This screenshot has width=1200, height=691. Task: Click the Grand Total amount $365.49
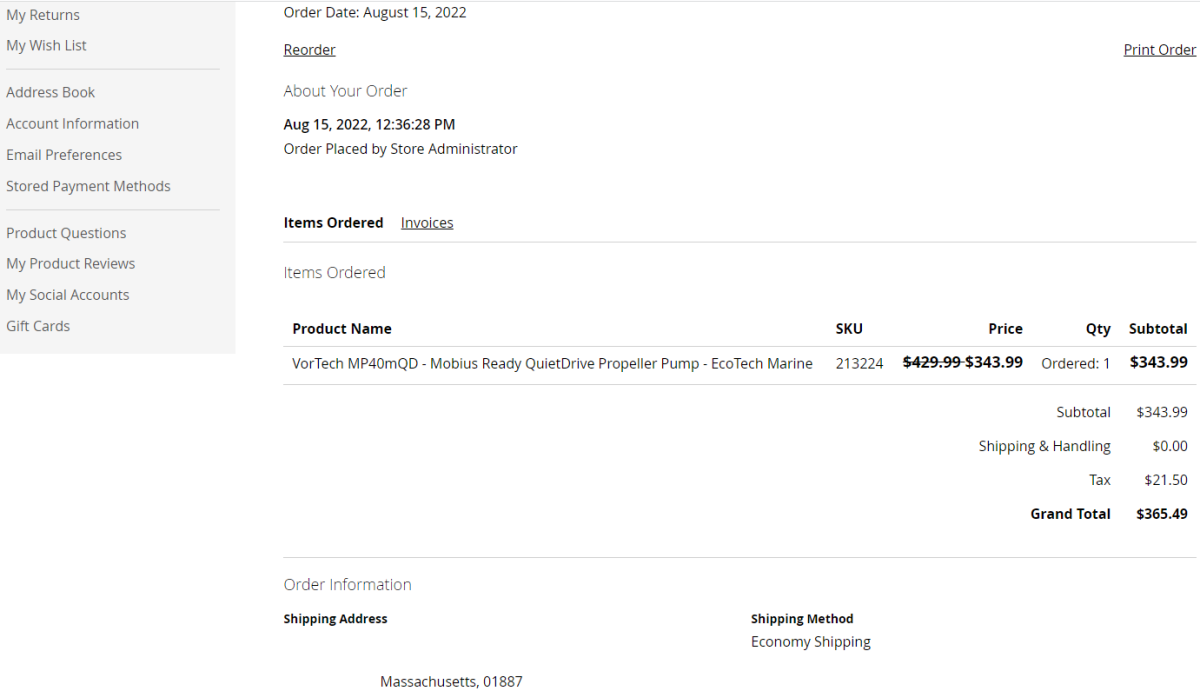click(x=1161, y=514)
